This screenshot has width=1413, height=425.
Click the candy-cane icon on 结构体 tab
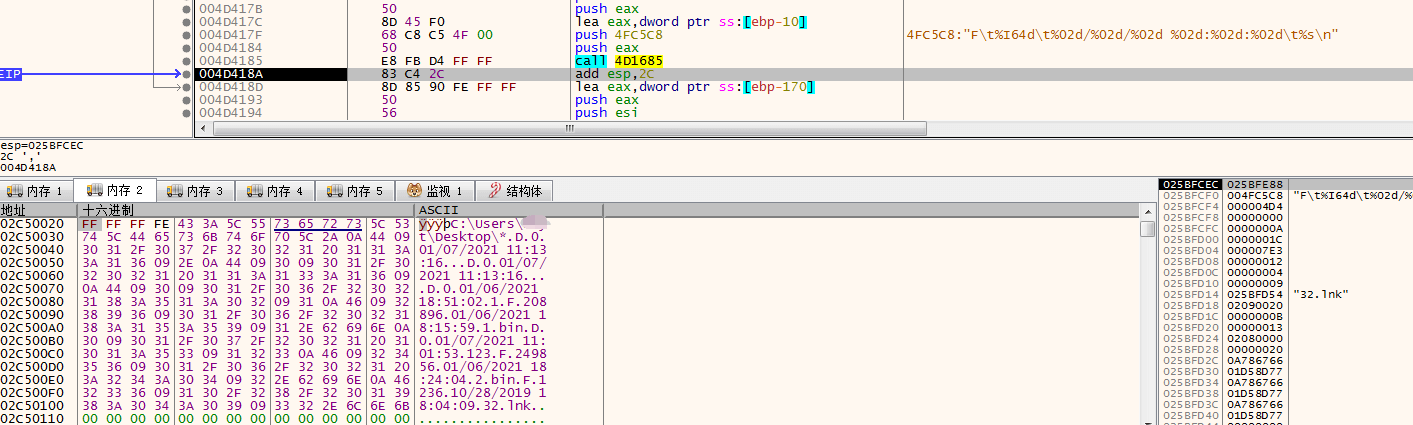click(x=494, y=191)
